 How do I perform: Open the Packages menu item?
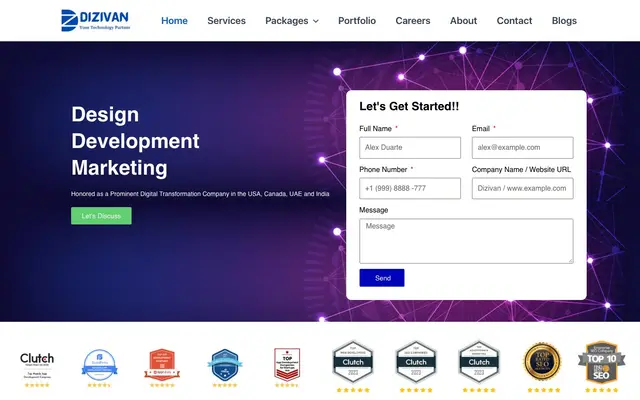287,21
